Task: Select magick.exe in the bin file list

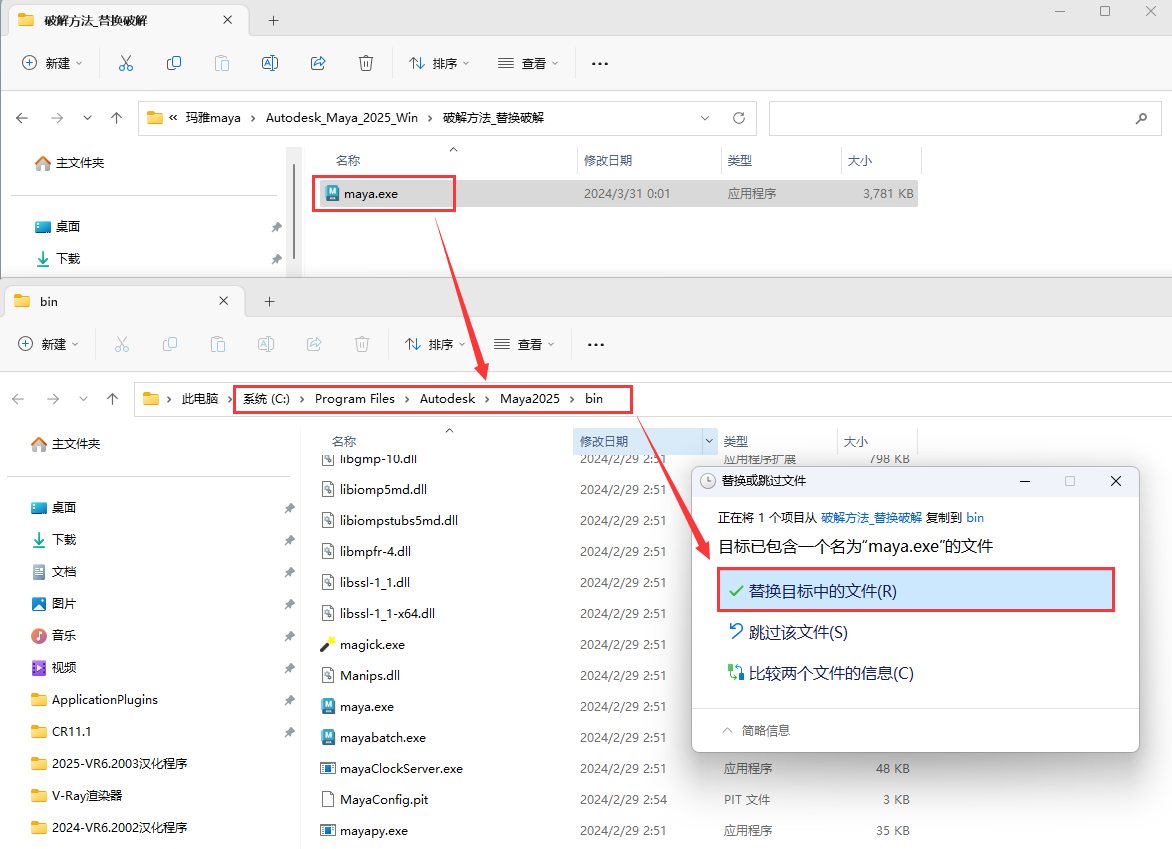Action: pos(372,645)
